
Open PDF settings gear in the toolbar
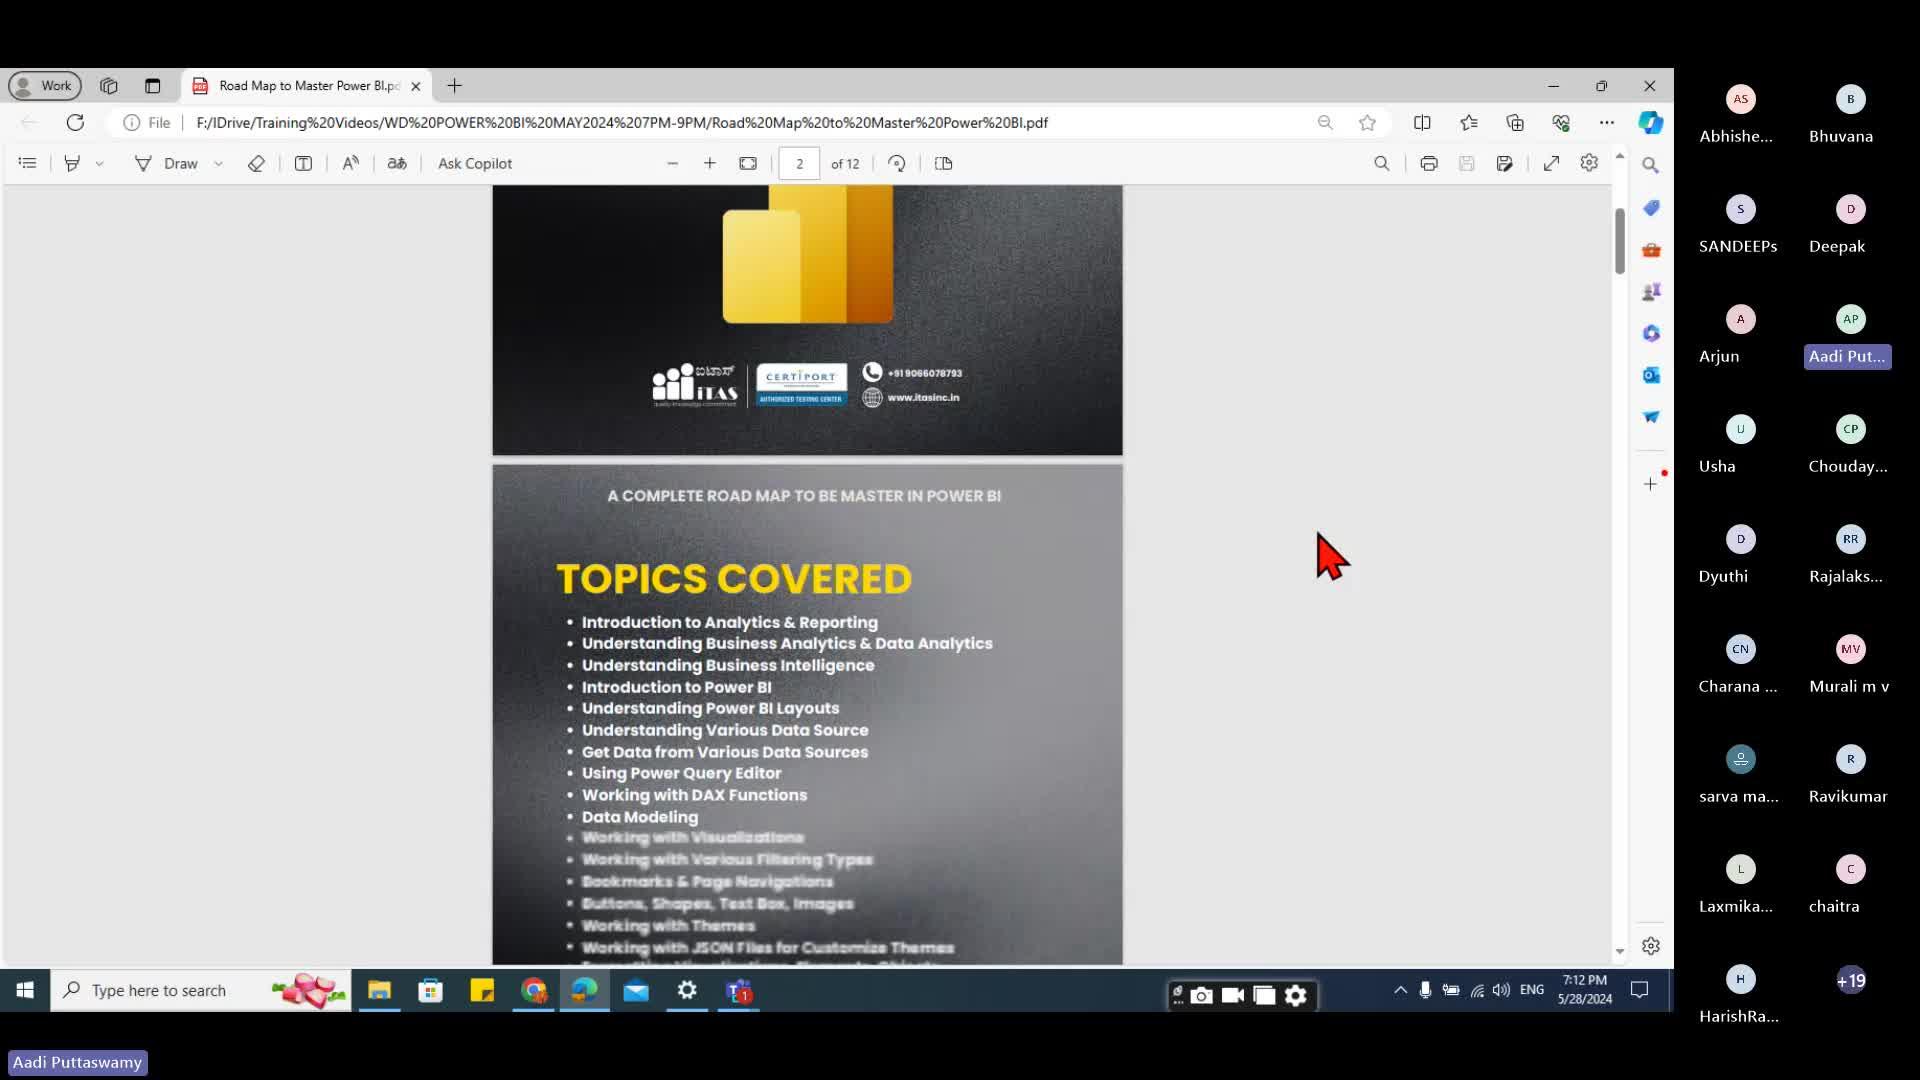(x=1589, y=162)
